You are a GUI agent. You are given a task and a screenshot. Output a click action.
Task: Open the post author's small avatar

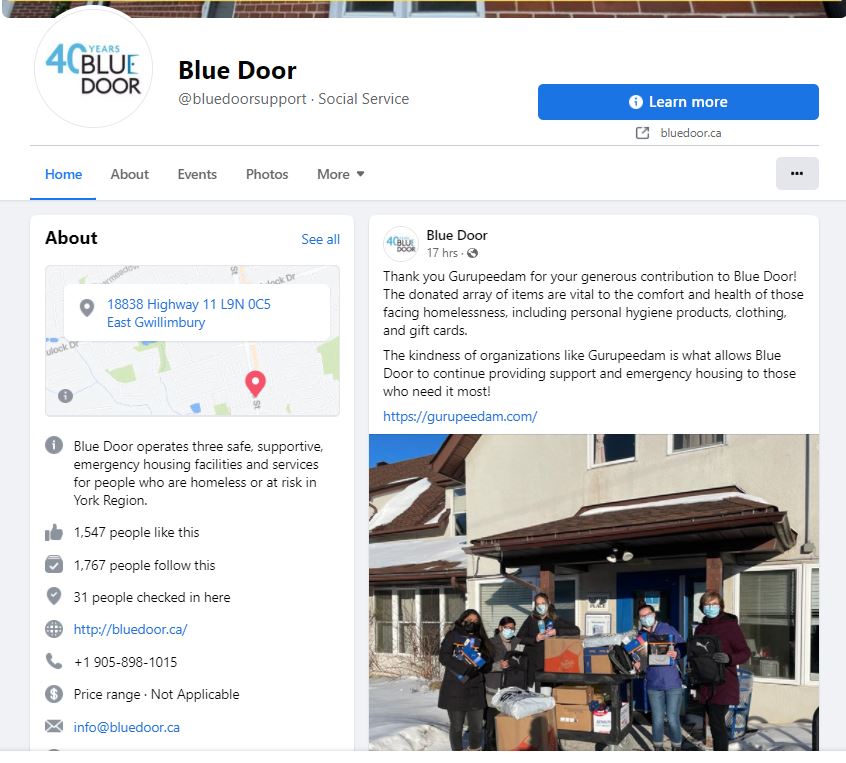point(400,243)
